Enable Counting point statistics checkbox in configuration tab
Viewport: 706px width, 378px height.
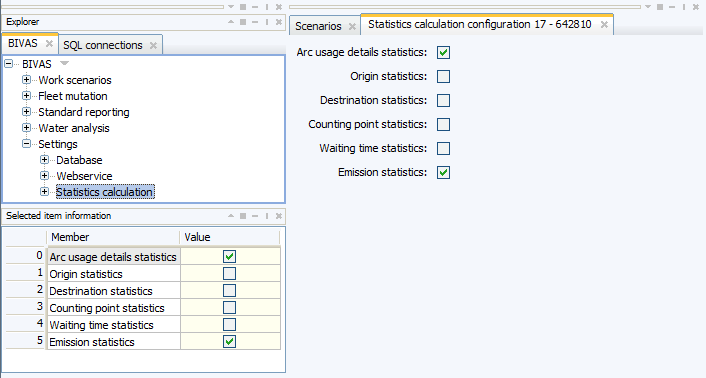[443, 124]
